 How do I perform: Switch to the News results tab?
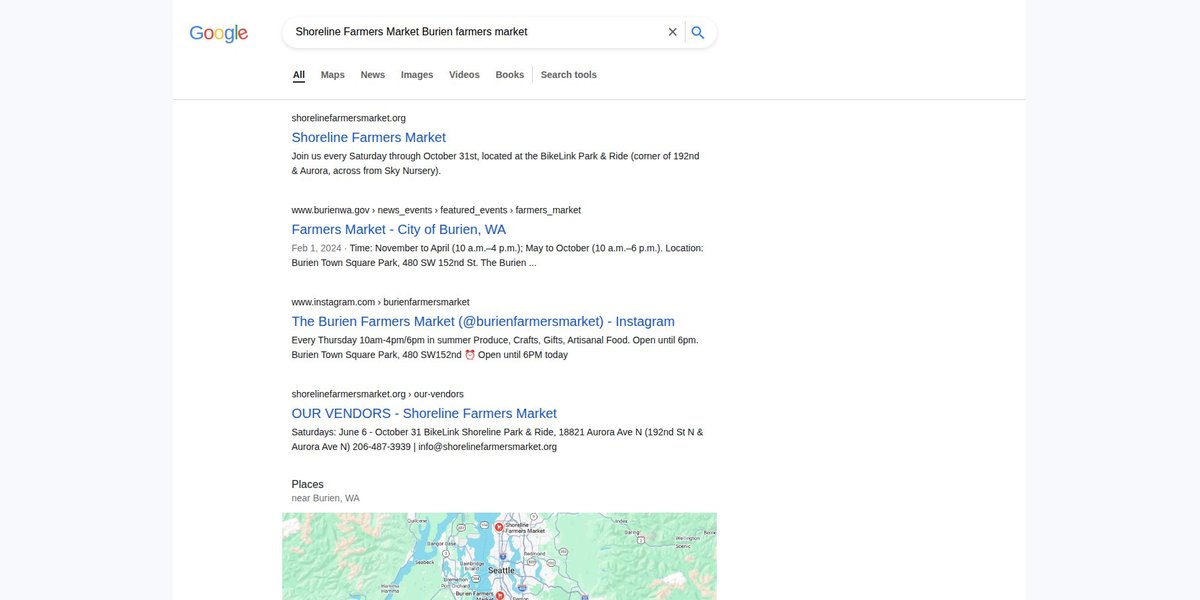(x=373, y=75)
